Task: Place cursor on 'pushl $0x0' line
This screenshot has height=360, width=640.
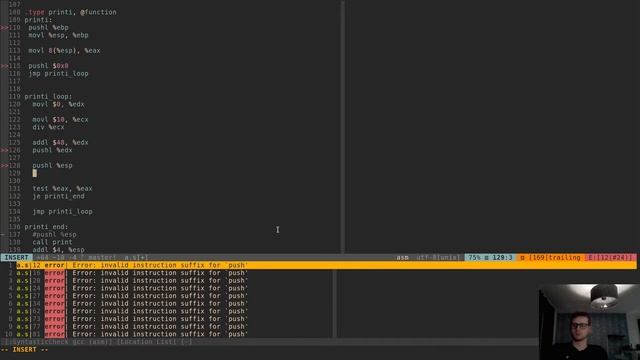Action: click(x=49, y=66)
